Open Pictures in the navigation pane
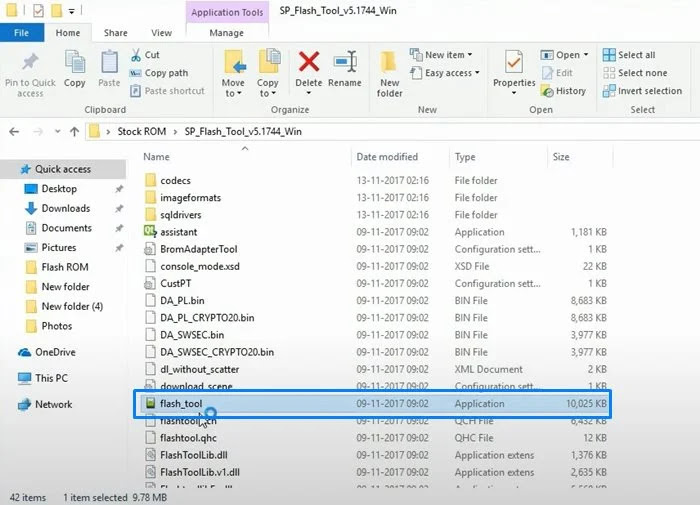Screen dimensions: 700x505 point(58,248)
